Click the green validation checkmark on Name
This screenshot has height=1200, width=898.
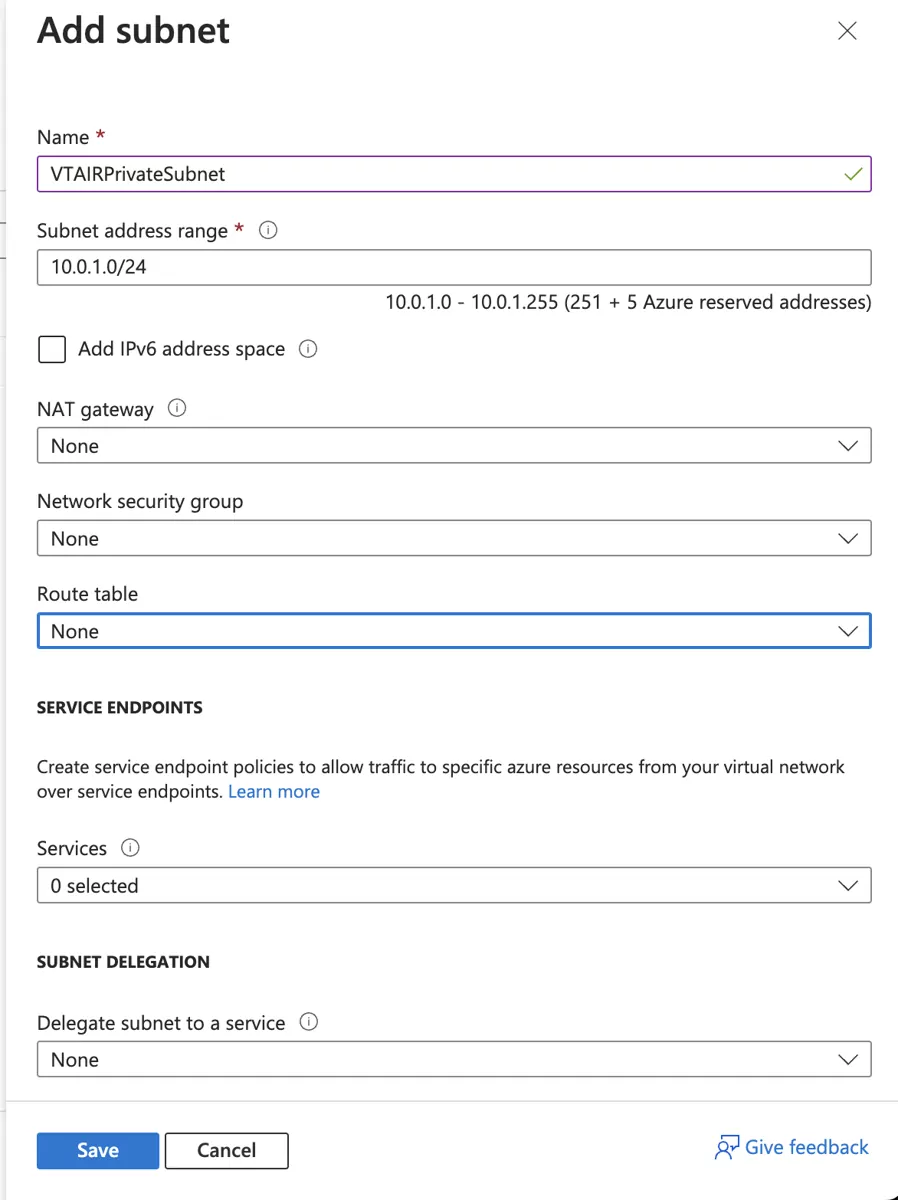point(853,174)
